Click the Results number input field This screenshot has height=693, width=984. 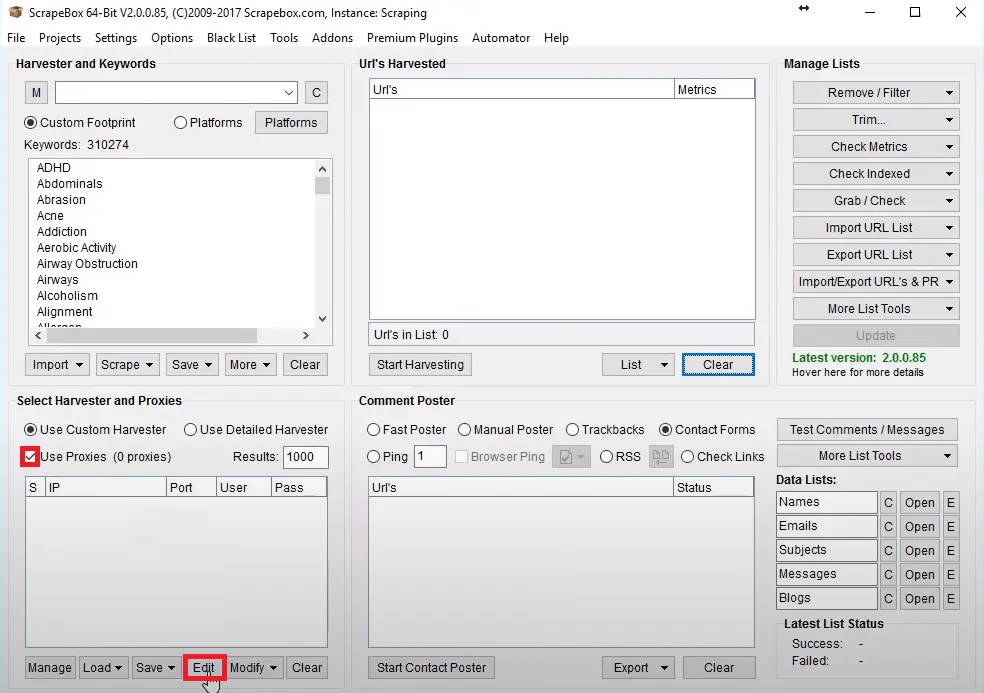pos(305,457)
